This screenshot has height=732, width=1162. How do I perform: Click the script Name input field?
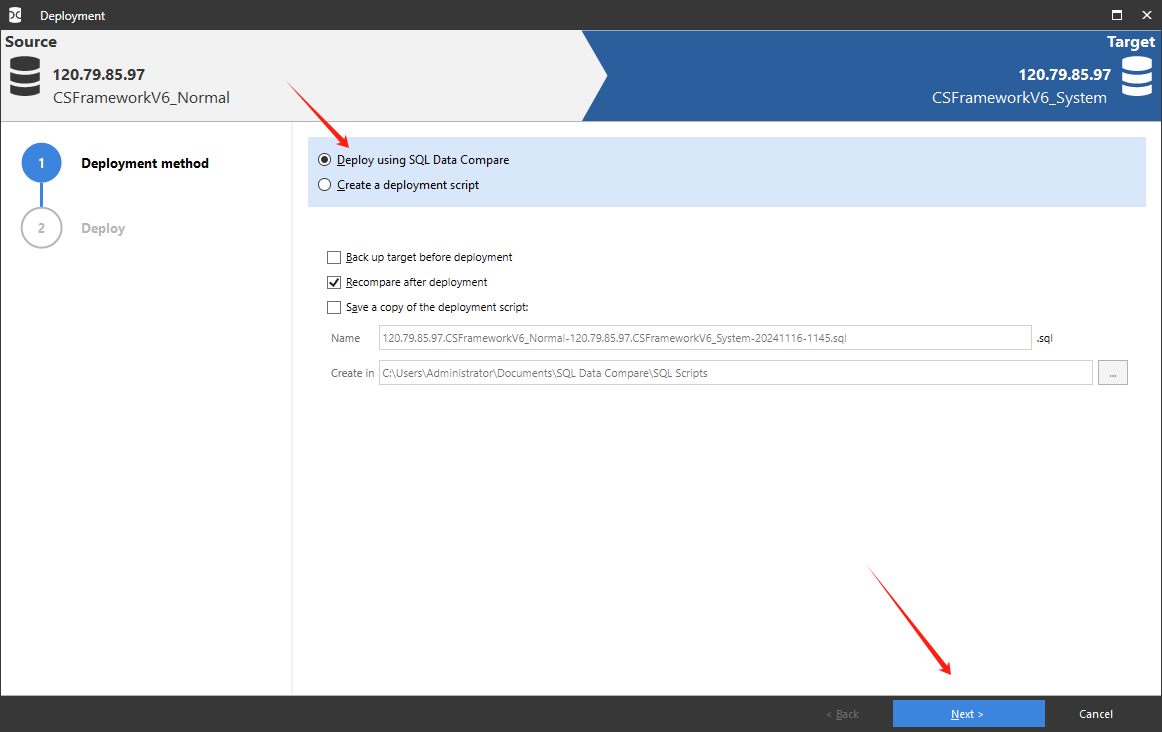tap(705, 338)
